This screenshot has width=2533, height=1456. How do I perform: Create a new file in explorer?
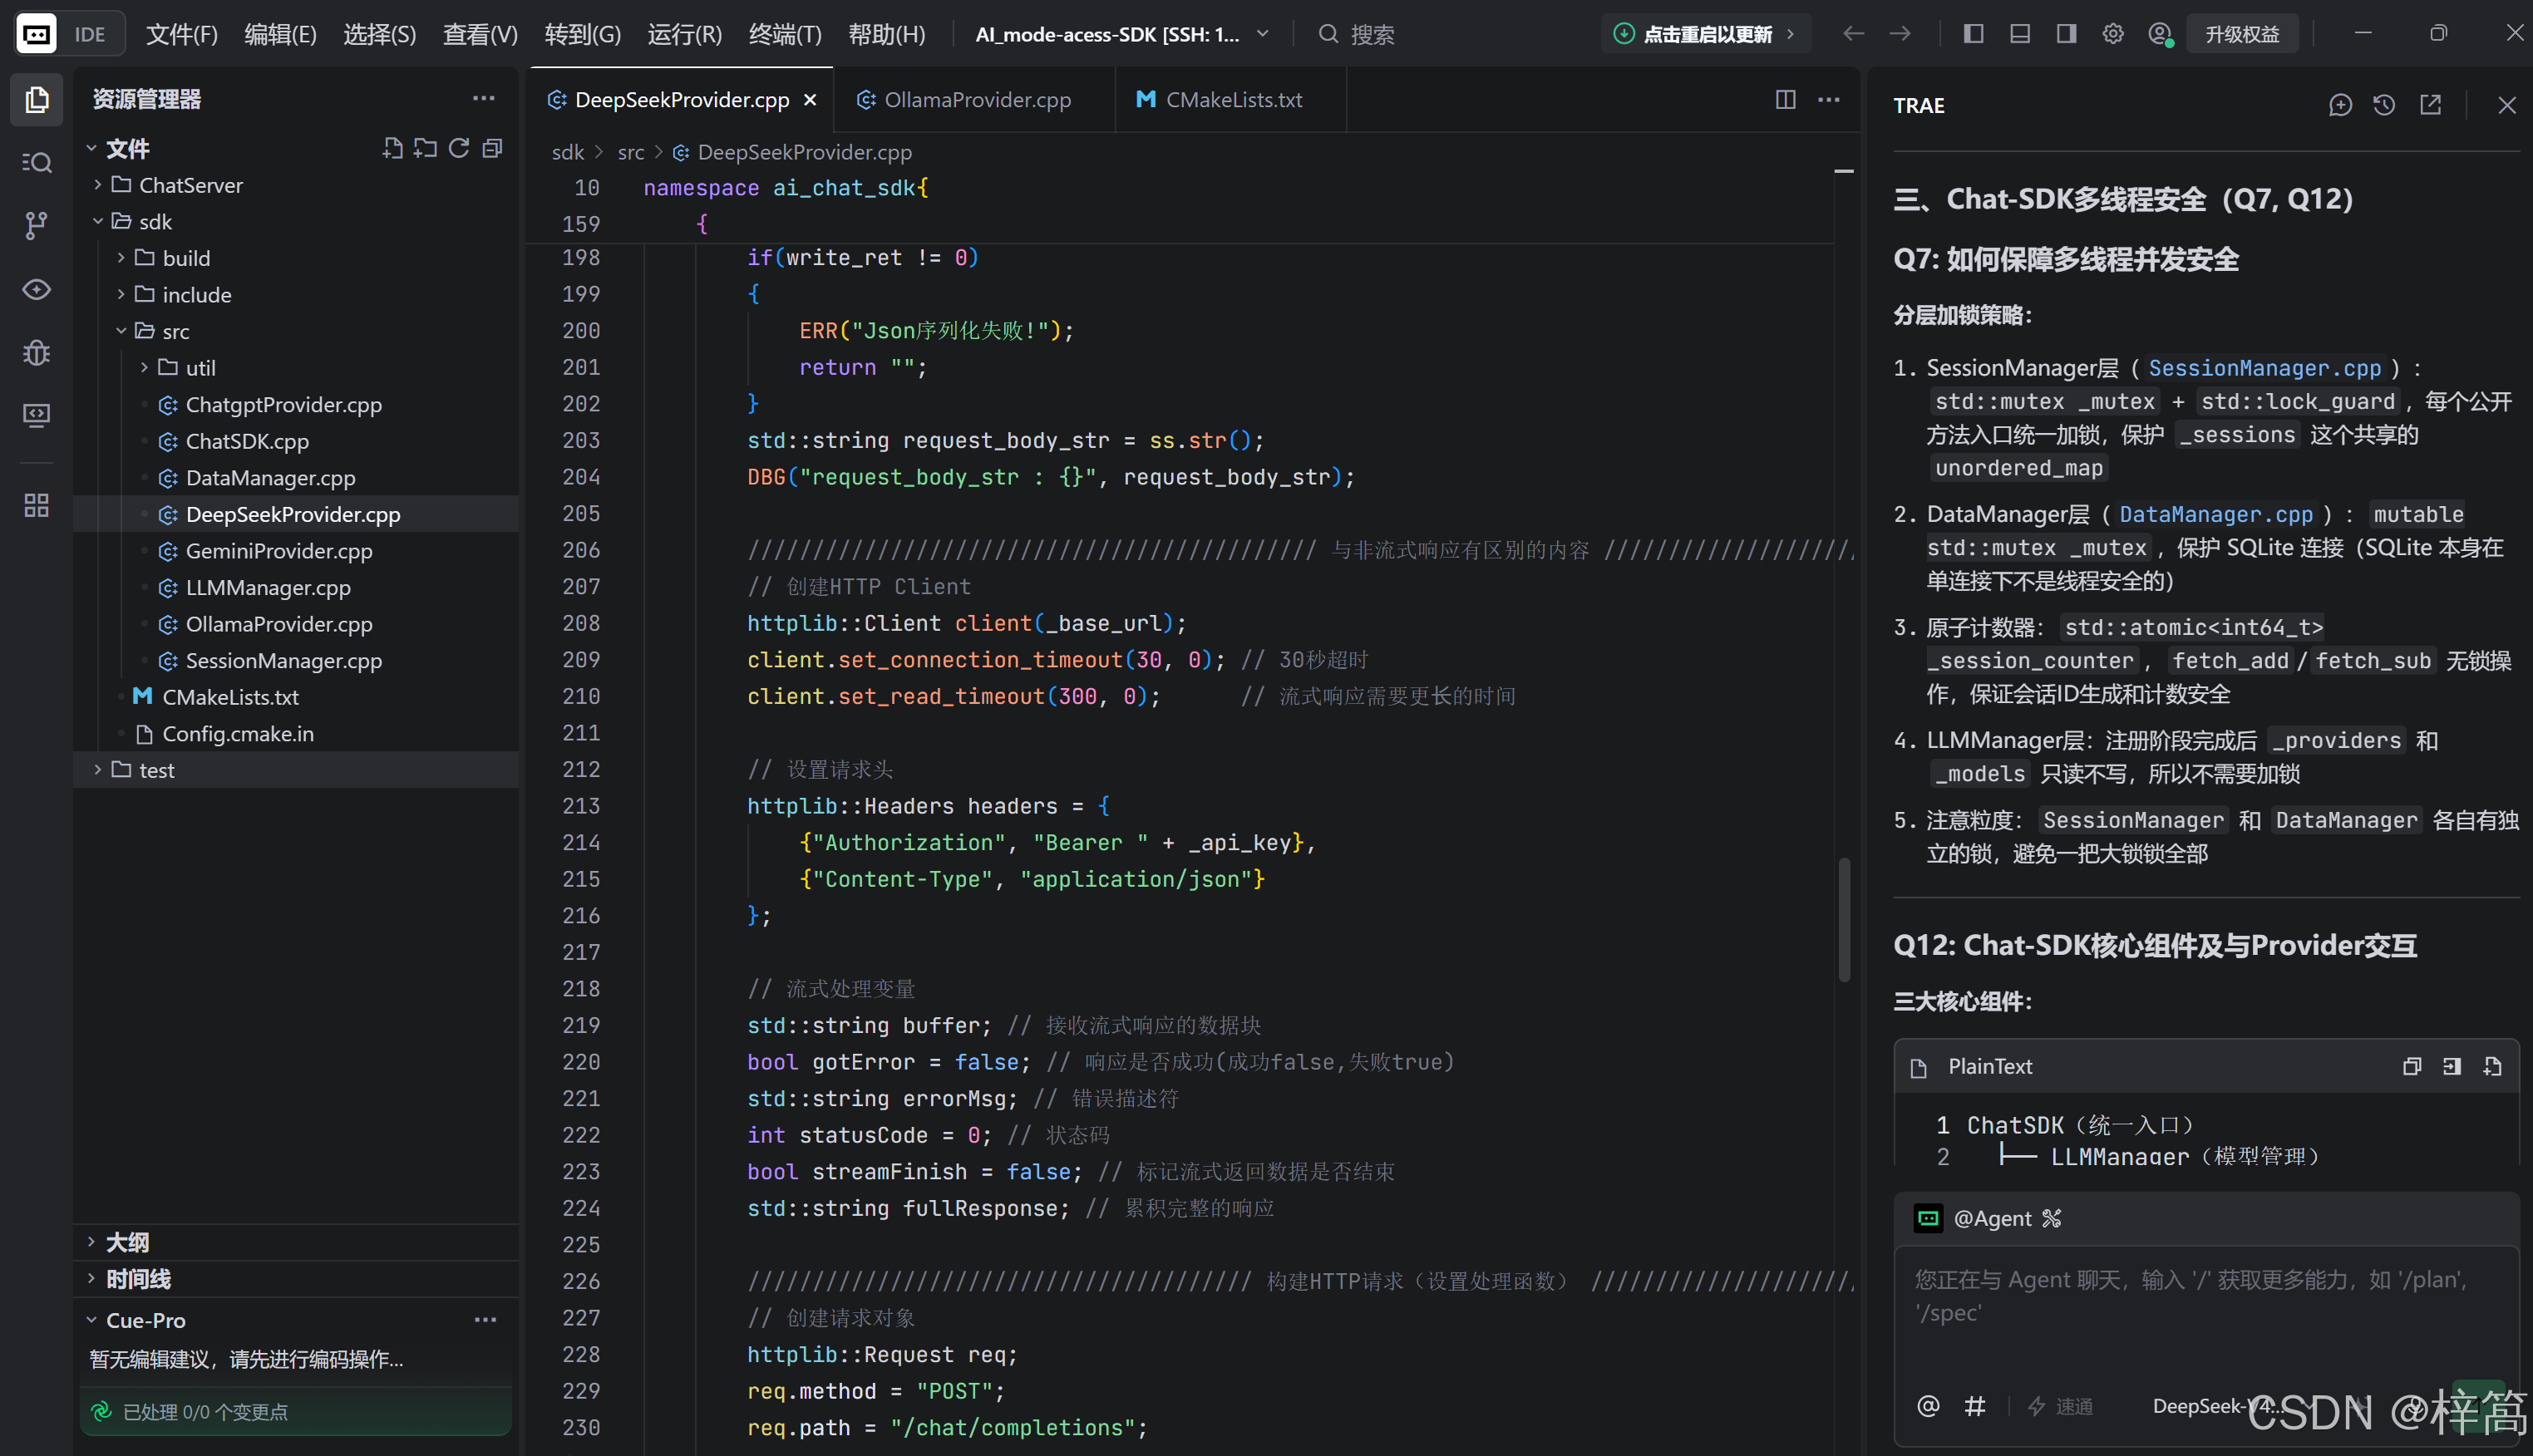[x=392, y=149]
